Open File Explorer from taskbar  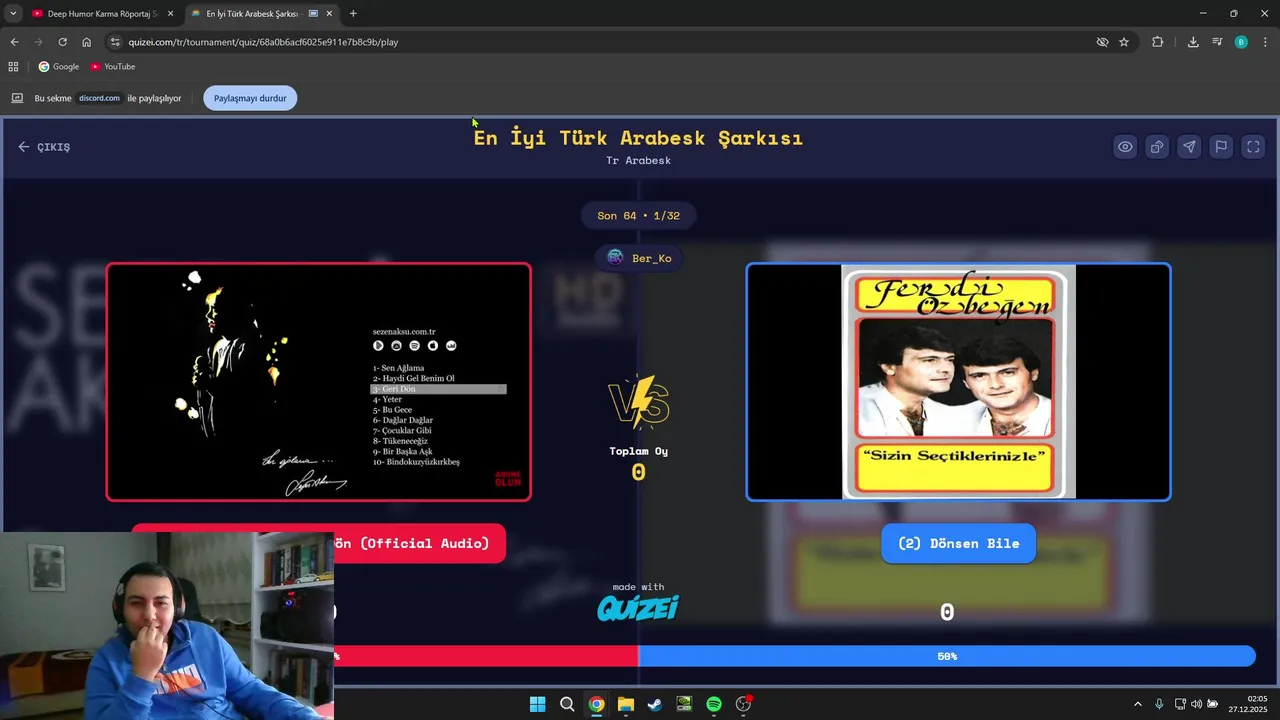coord(625,704)
